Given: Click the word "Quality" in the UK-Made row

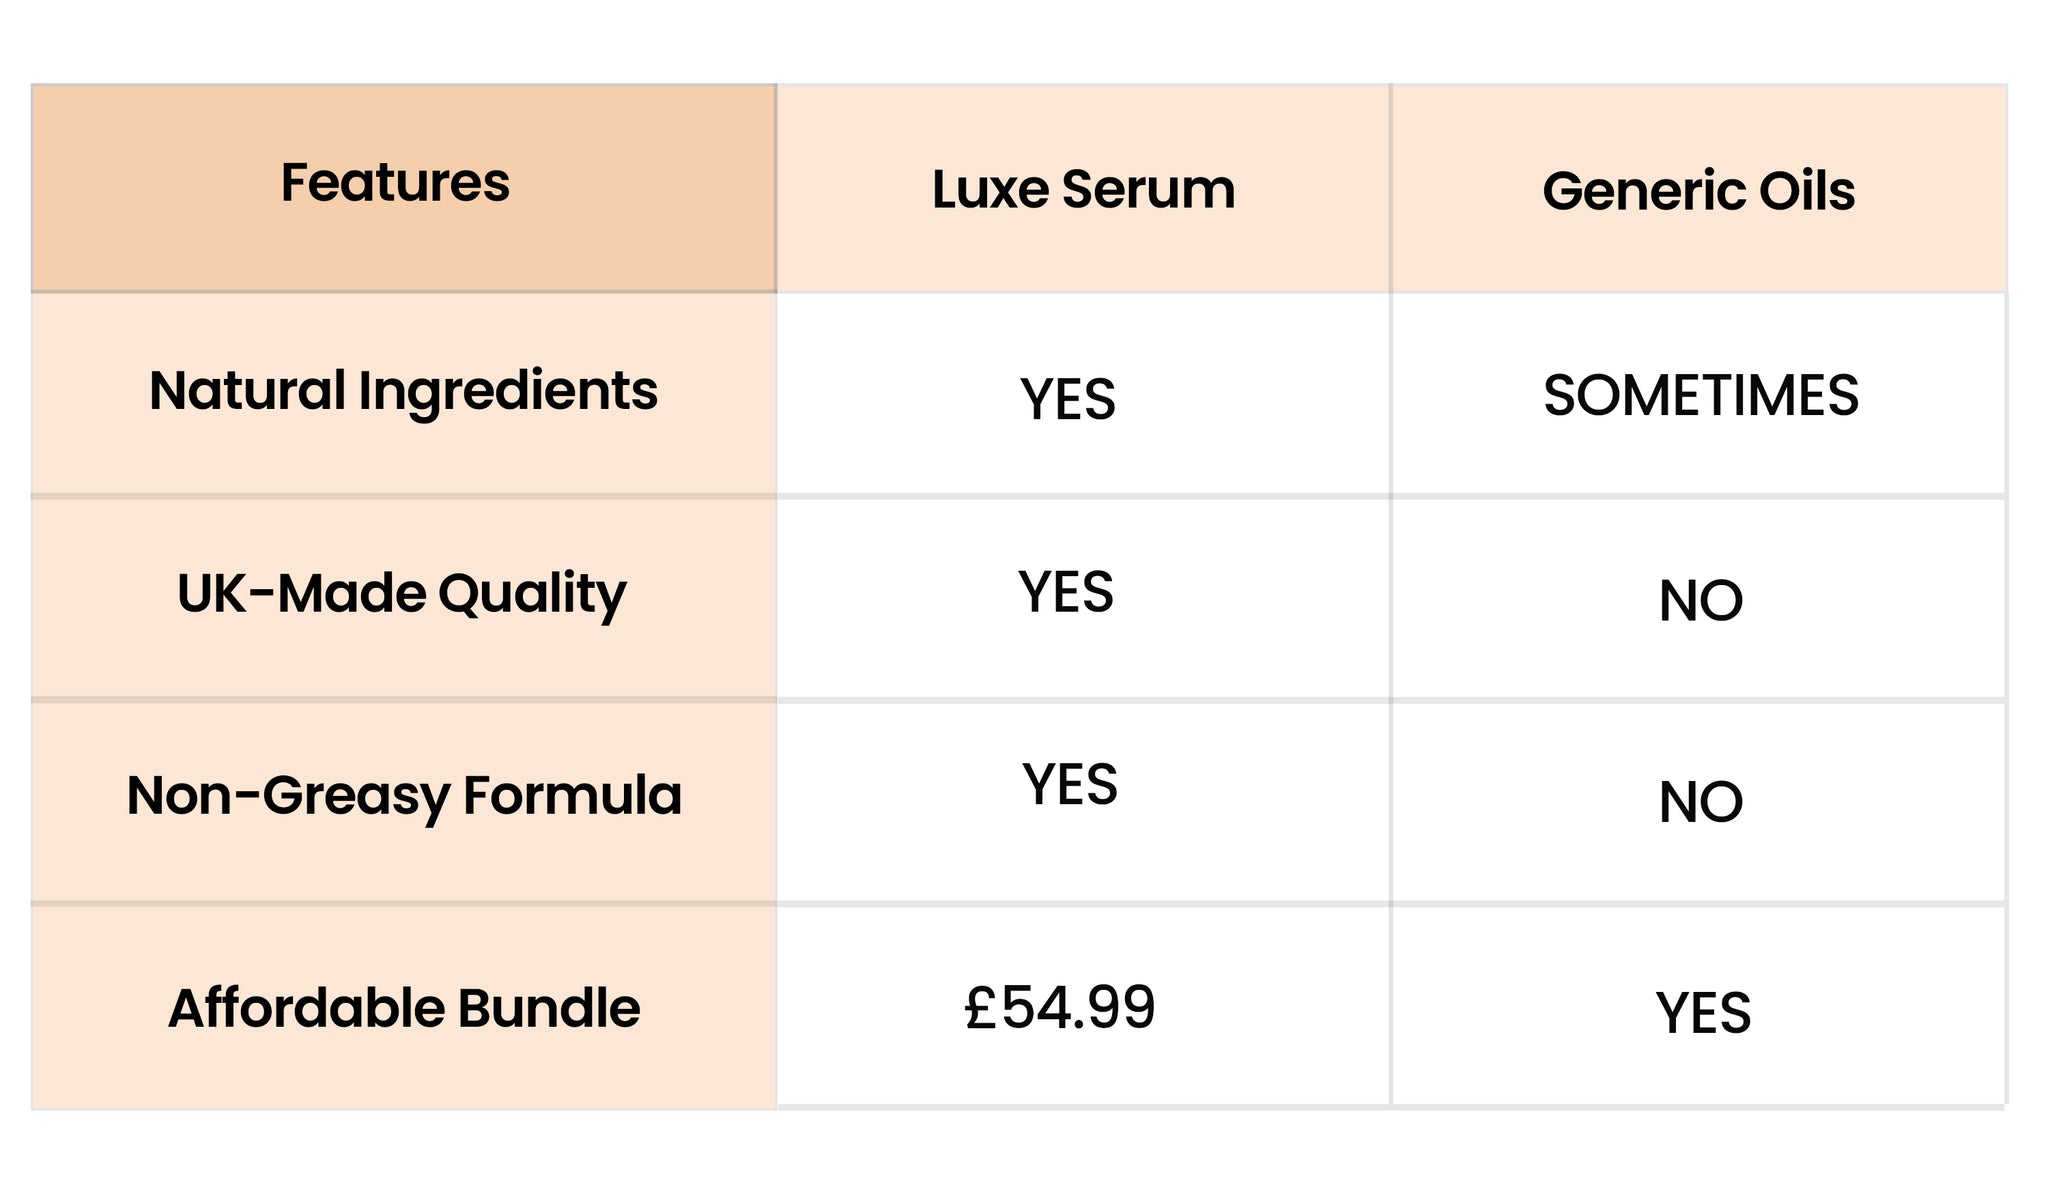Looking at the screenshot, I should [x=532, y=594].
